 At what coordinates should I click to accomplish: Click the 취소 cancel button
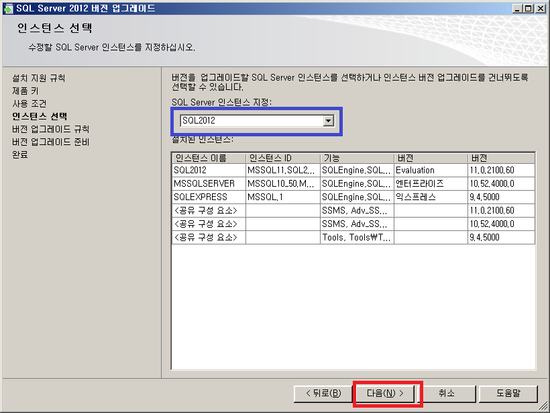(x=447, y=393)
